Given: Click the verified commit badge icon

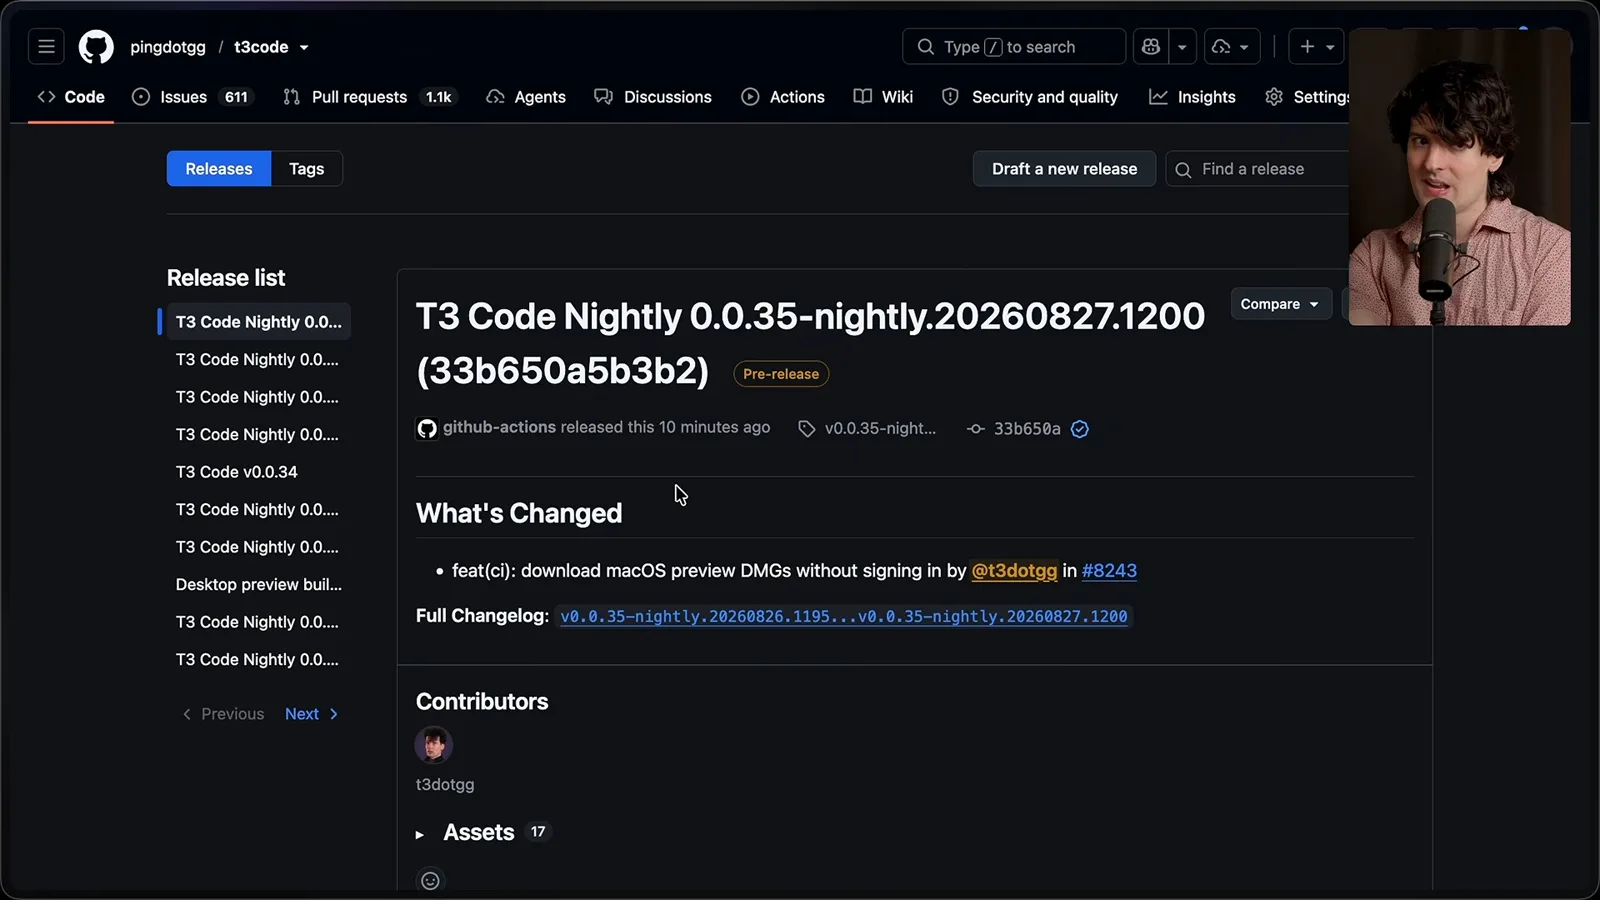Looking at the screenshot, I should (x=1080, y=429).
